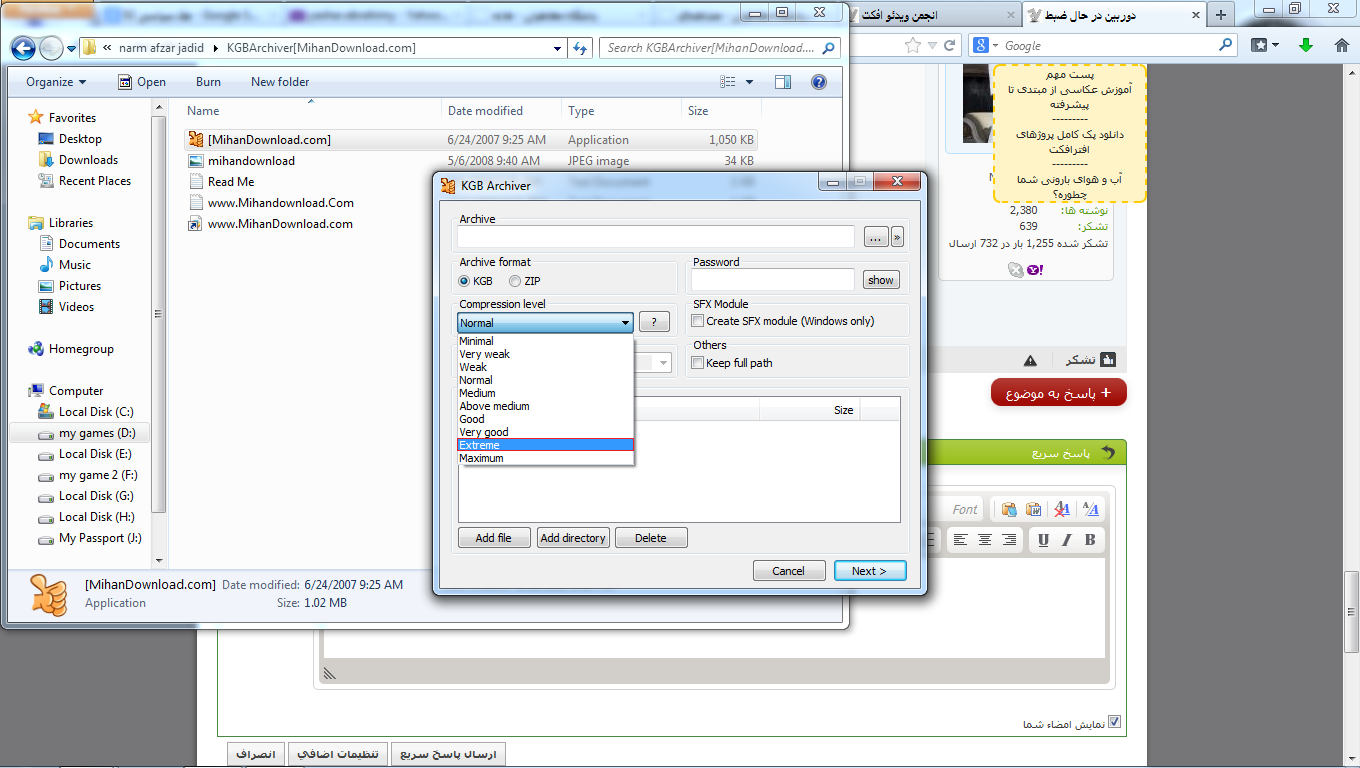Viewport: 1360px width, 768px height.
Task: Choose Above medium compression option
Action: 545,406
